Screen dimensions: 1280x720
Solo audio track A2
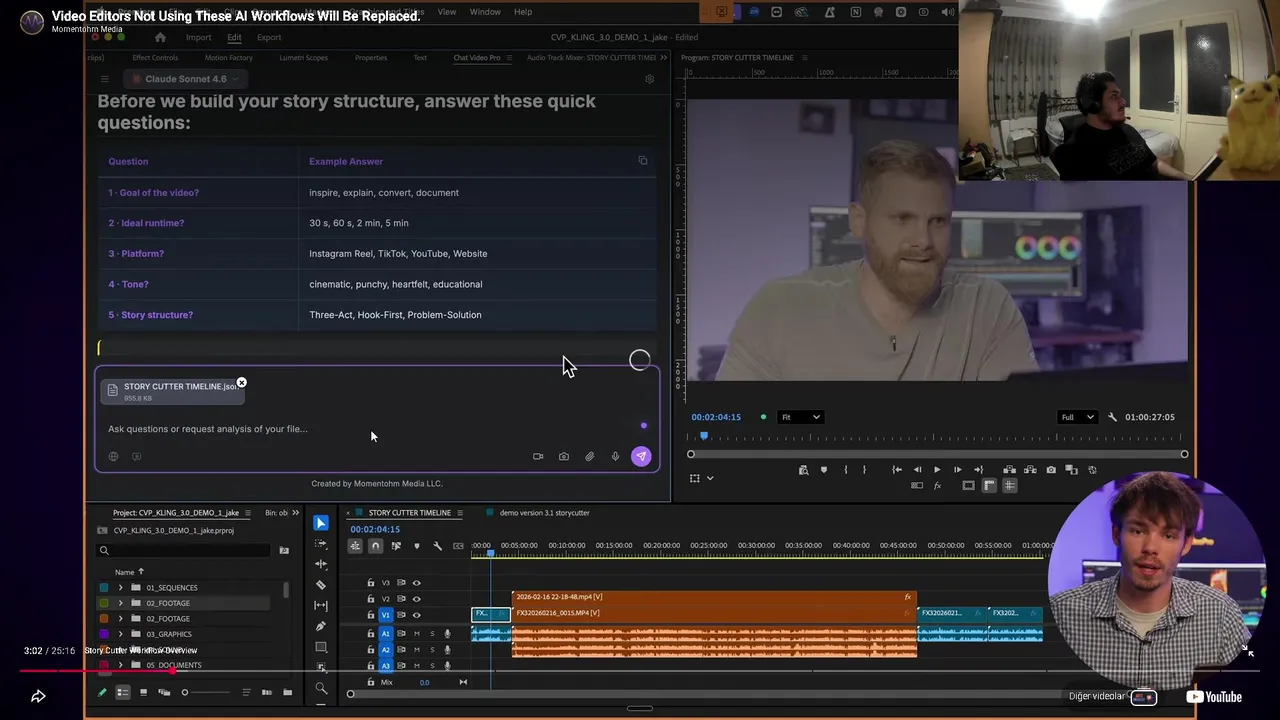click(432, 649)
